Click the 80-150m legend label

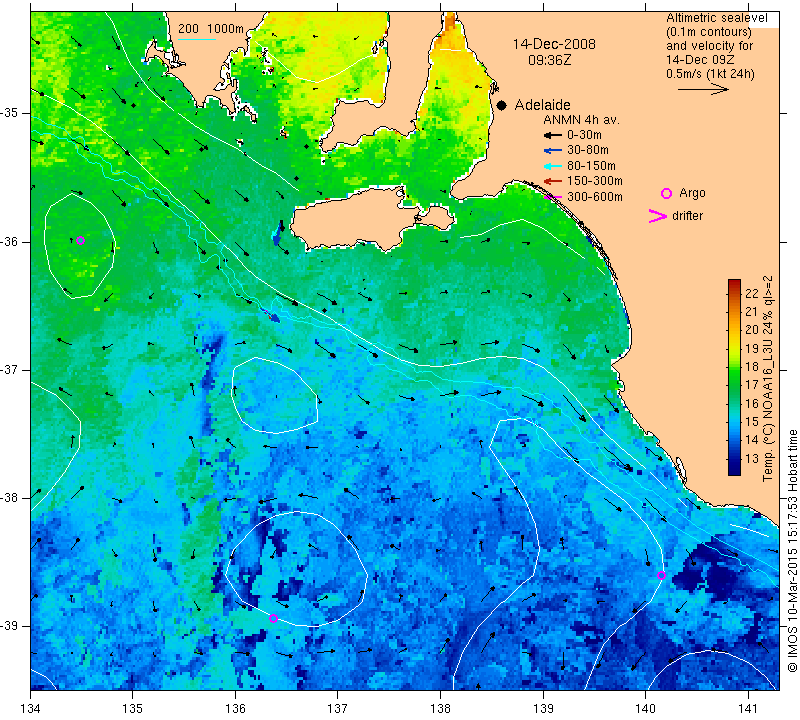pyautogui.click(x=591, y=166)
